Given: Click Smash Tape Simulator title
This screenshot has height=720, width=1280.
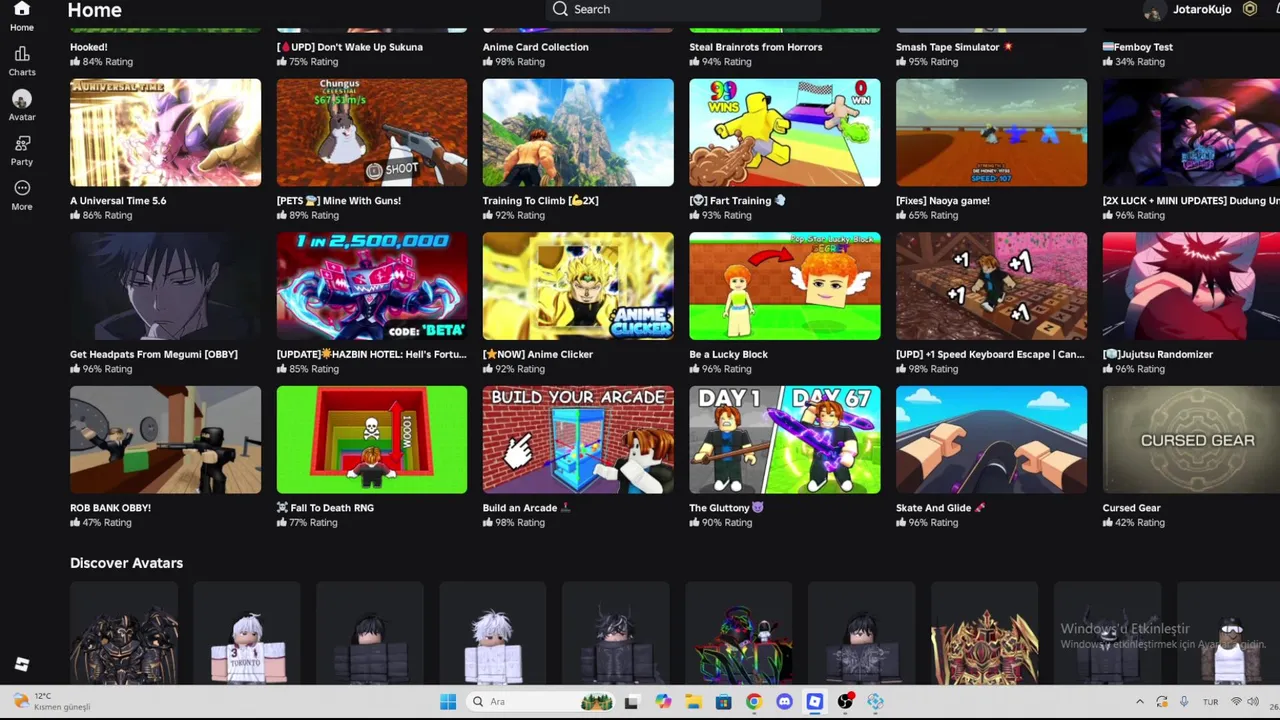Looking at the screenshot, I should click(x=955, y=47).
